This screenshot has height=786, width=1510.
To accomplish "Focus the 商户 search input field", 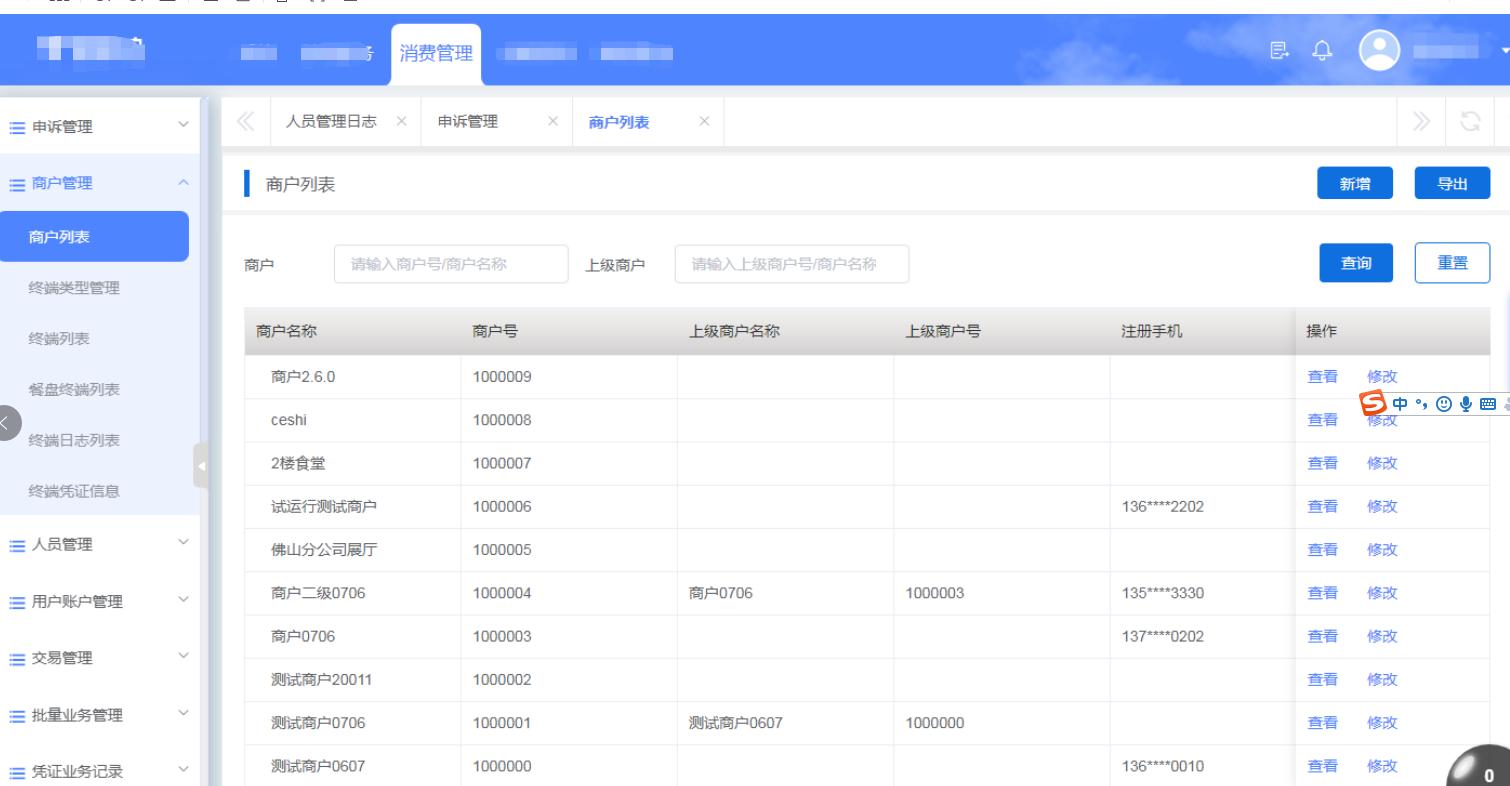I will 451,264.
